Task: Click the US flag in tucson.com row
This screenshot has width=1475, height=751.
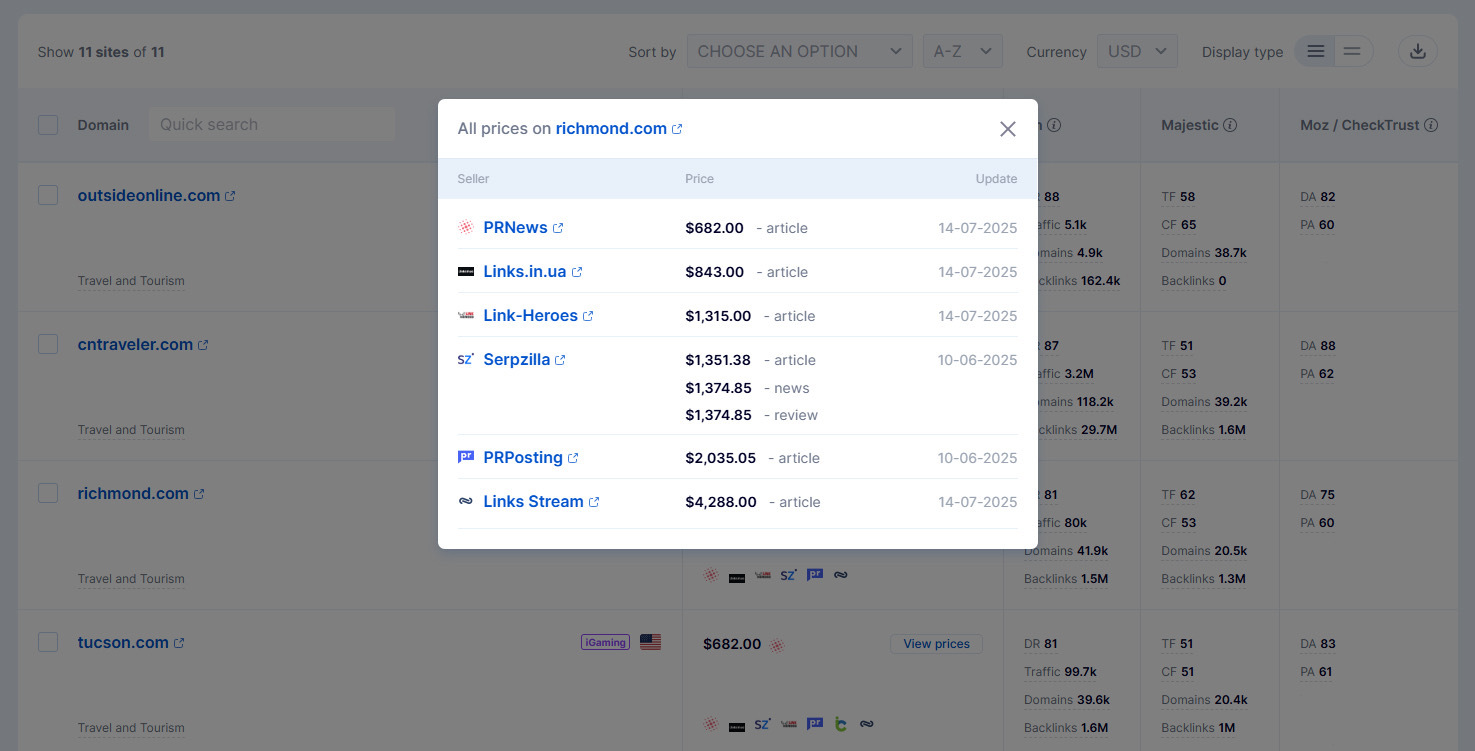Action: point(651,642)
